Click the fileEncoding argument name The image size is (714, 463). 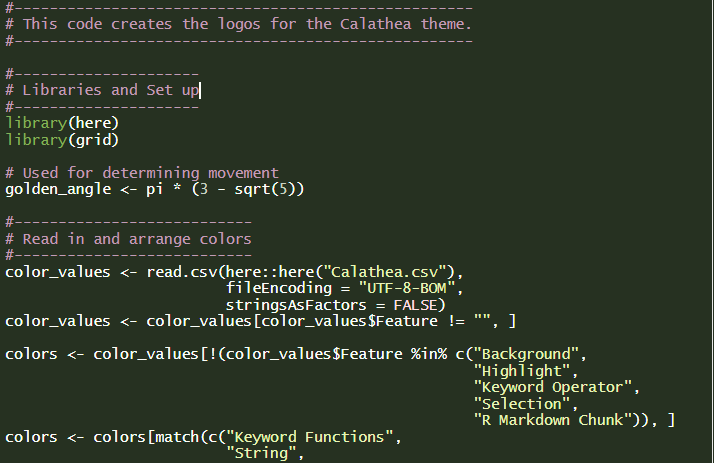pos(279,288)
